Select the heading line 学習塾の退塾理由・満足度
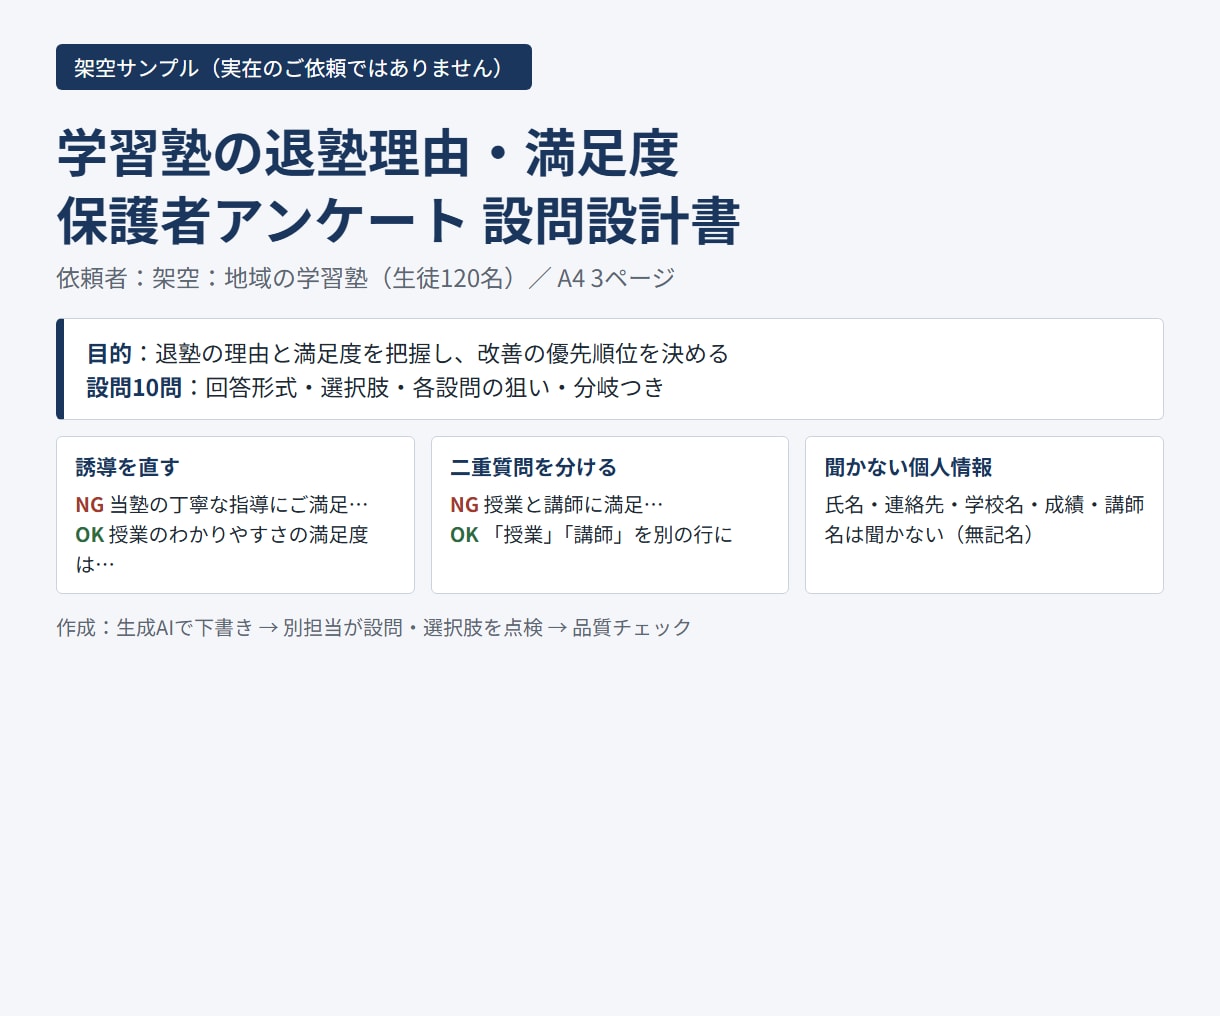This screenshot has width=1220, height=1016. click(368, 153)
